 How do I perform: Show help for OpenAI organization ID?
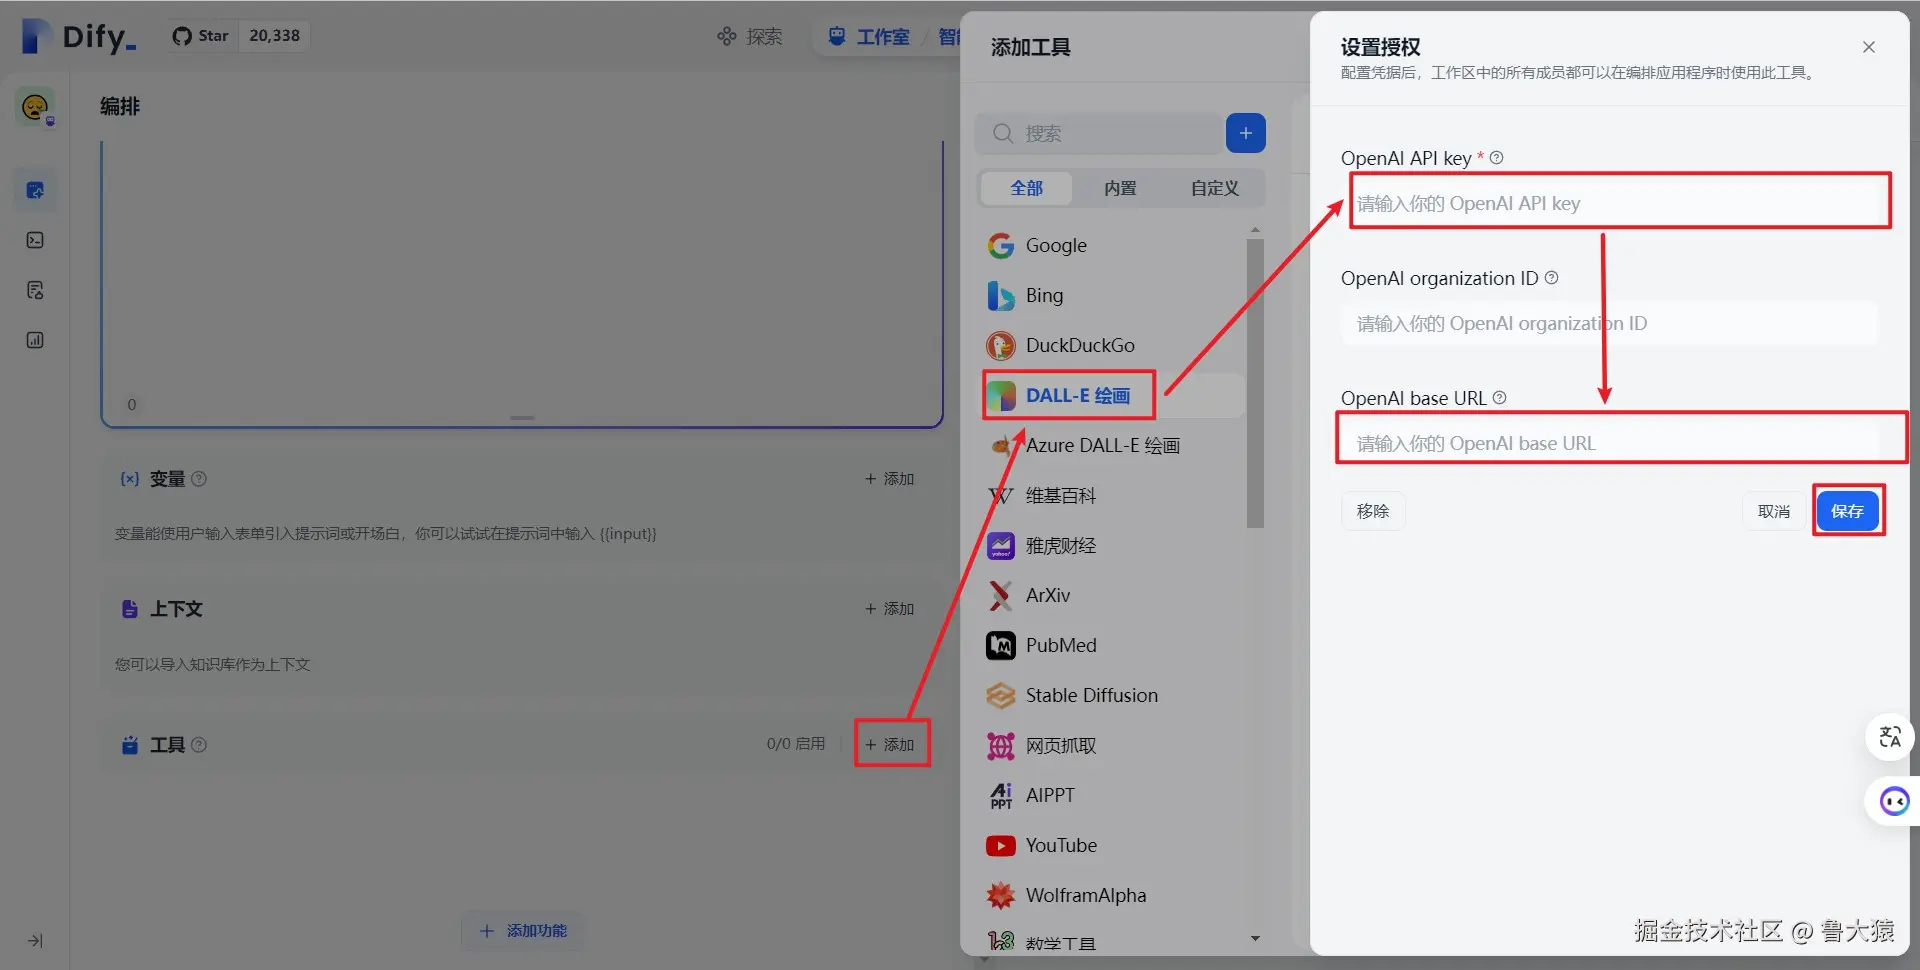1551,278
